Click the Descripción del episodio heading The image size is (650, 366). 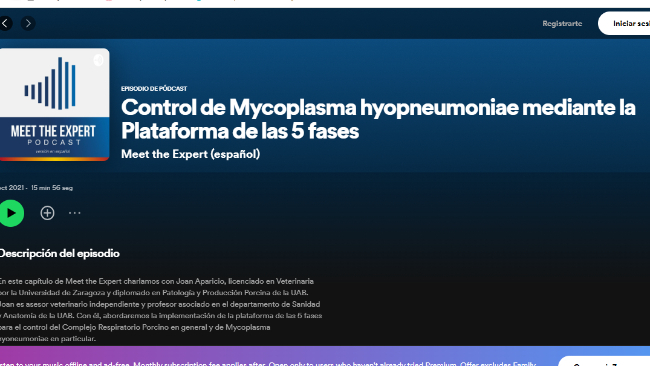59,253
